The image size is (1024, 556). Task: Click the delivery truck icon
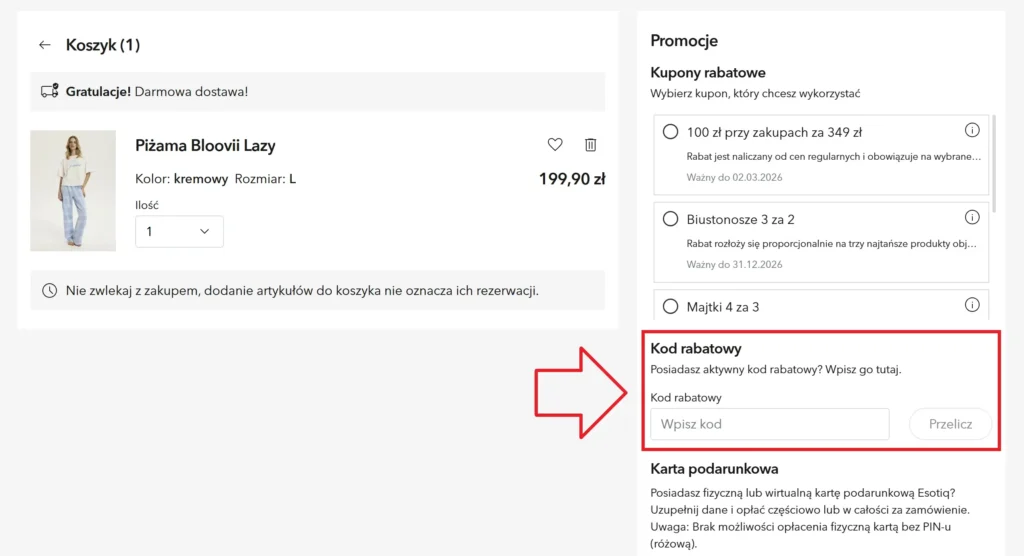click(x=49, y=91)
